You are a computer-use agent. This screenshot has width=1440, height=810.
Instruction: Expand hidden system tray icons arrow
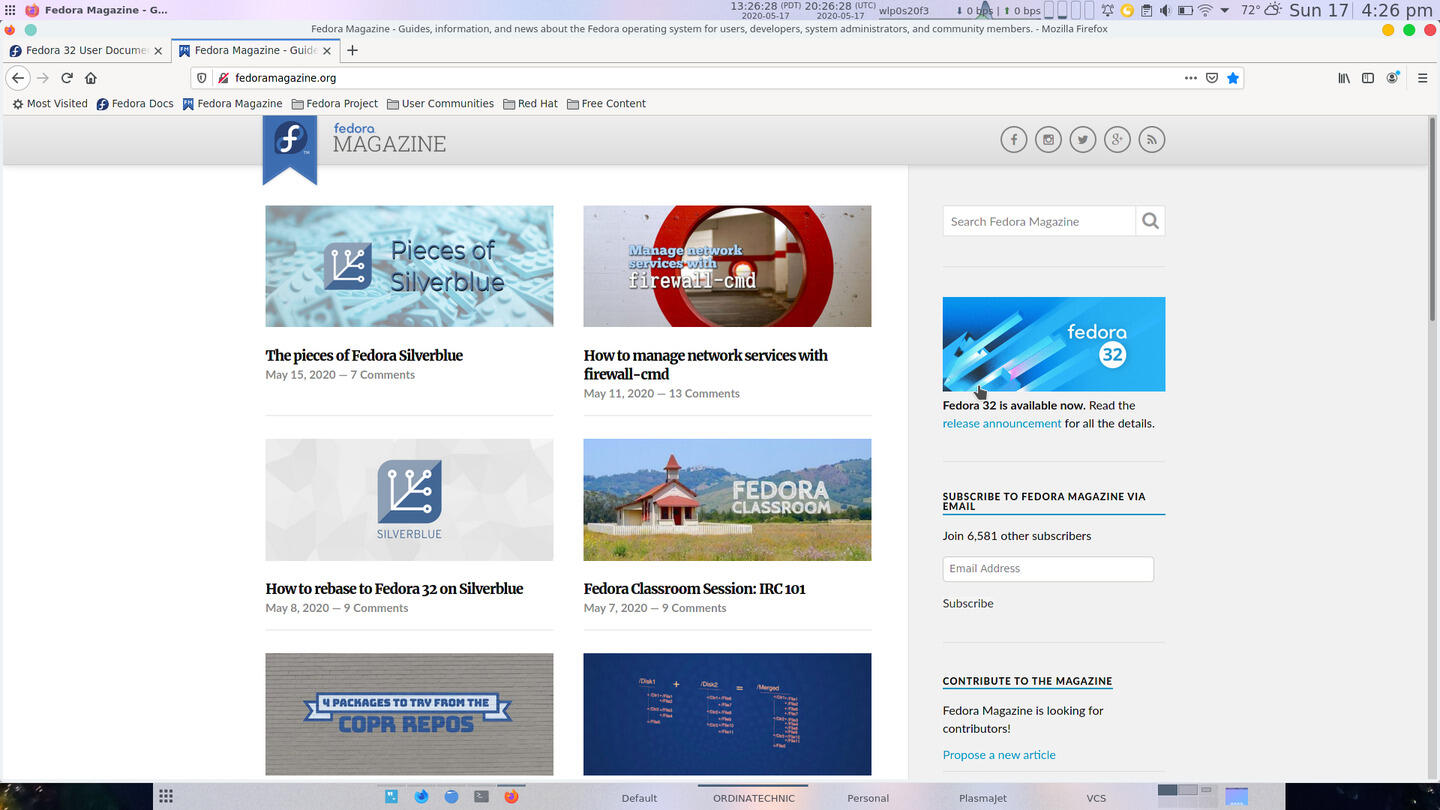pyautogui.click(x=1225, y=10)
